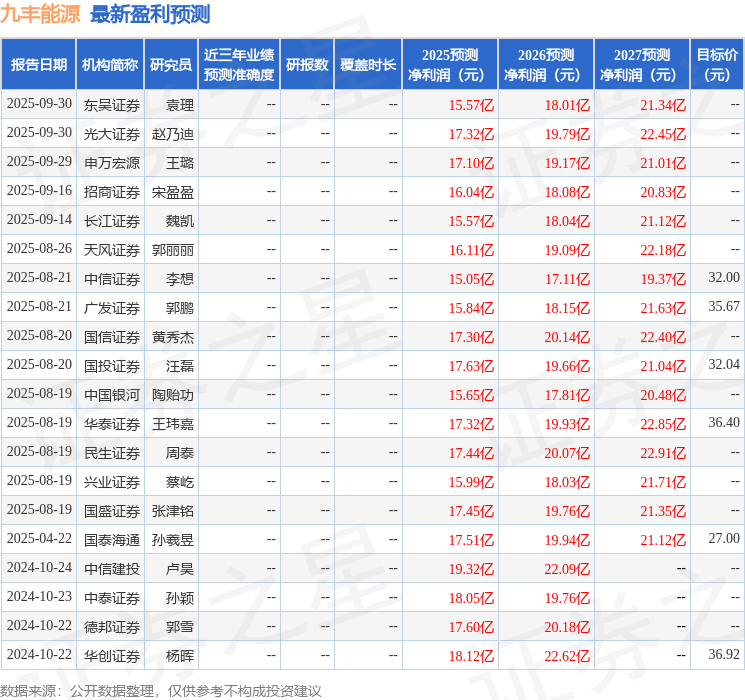Select the 目标价 column header
Viewport: 745px width, 700px height.
click(717, 65)
